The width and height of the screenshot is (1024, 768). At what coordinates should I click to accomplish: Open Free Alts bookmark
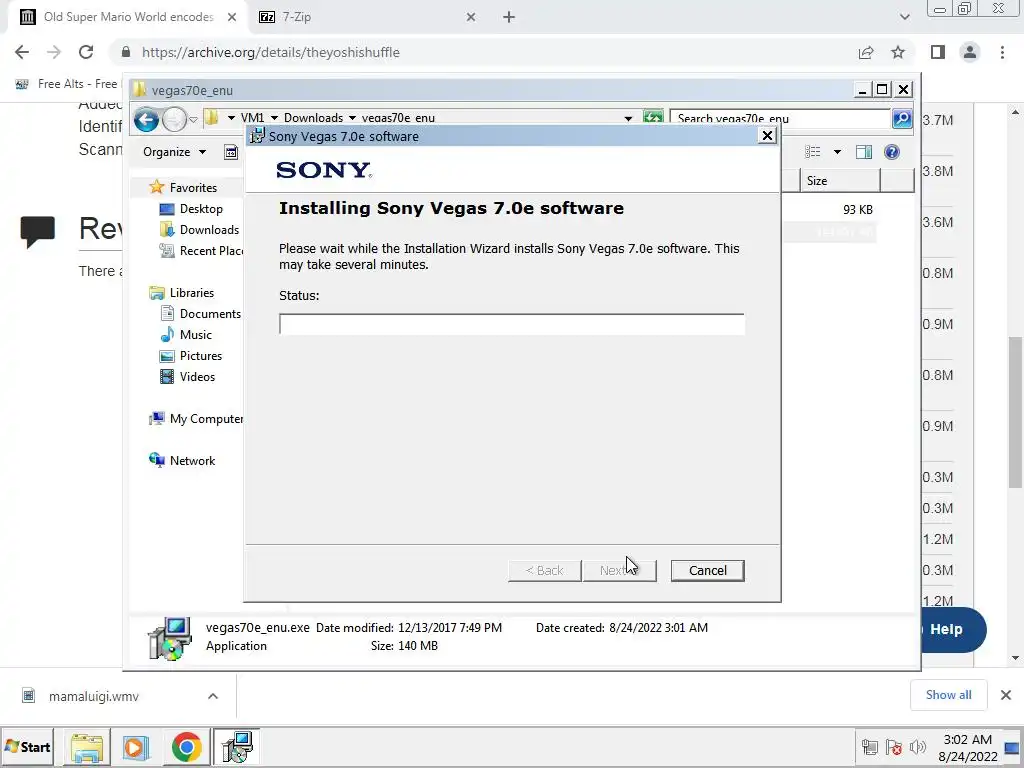click(66, 84)
